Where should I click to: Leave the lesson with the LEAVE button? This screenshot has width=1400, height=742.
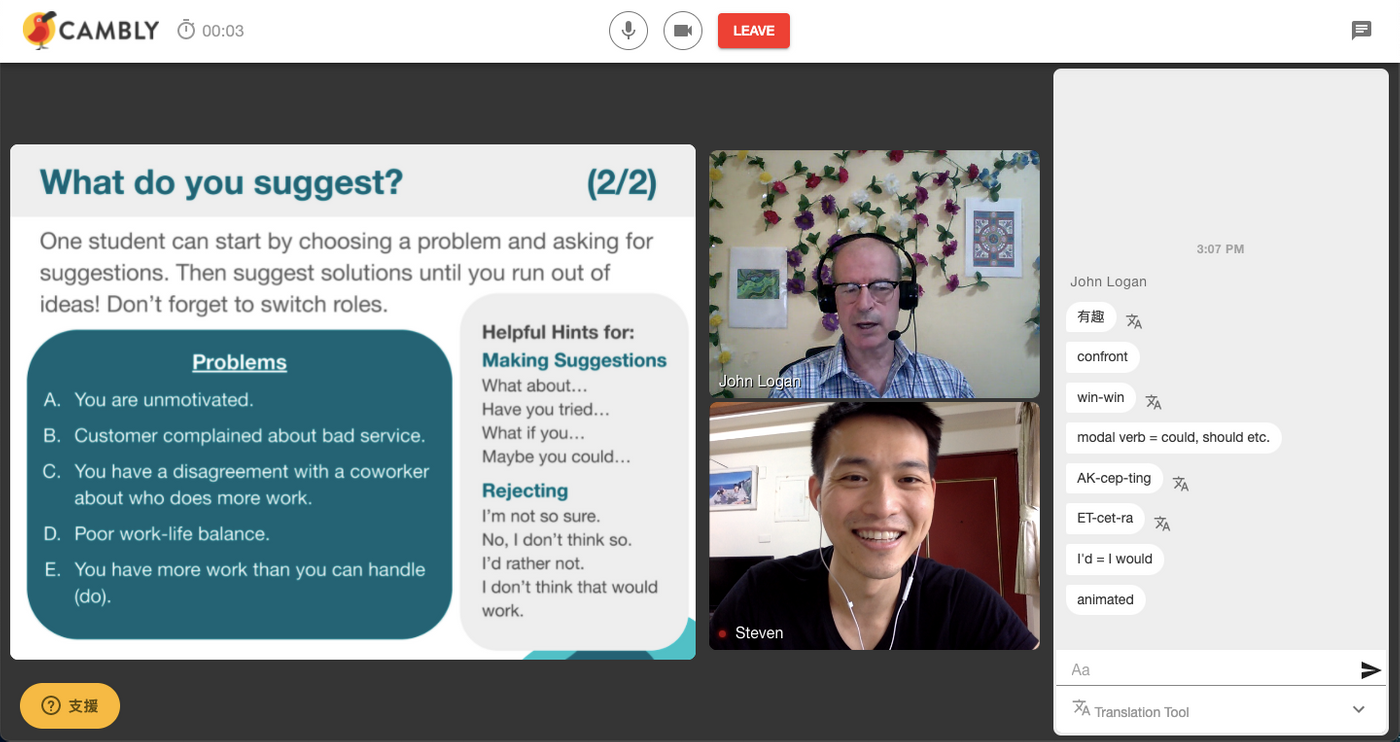pyautogui.click(x=754, y=30)
